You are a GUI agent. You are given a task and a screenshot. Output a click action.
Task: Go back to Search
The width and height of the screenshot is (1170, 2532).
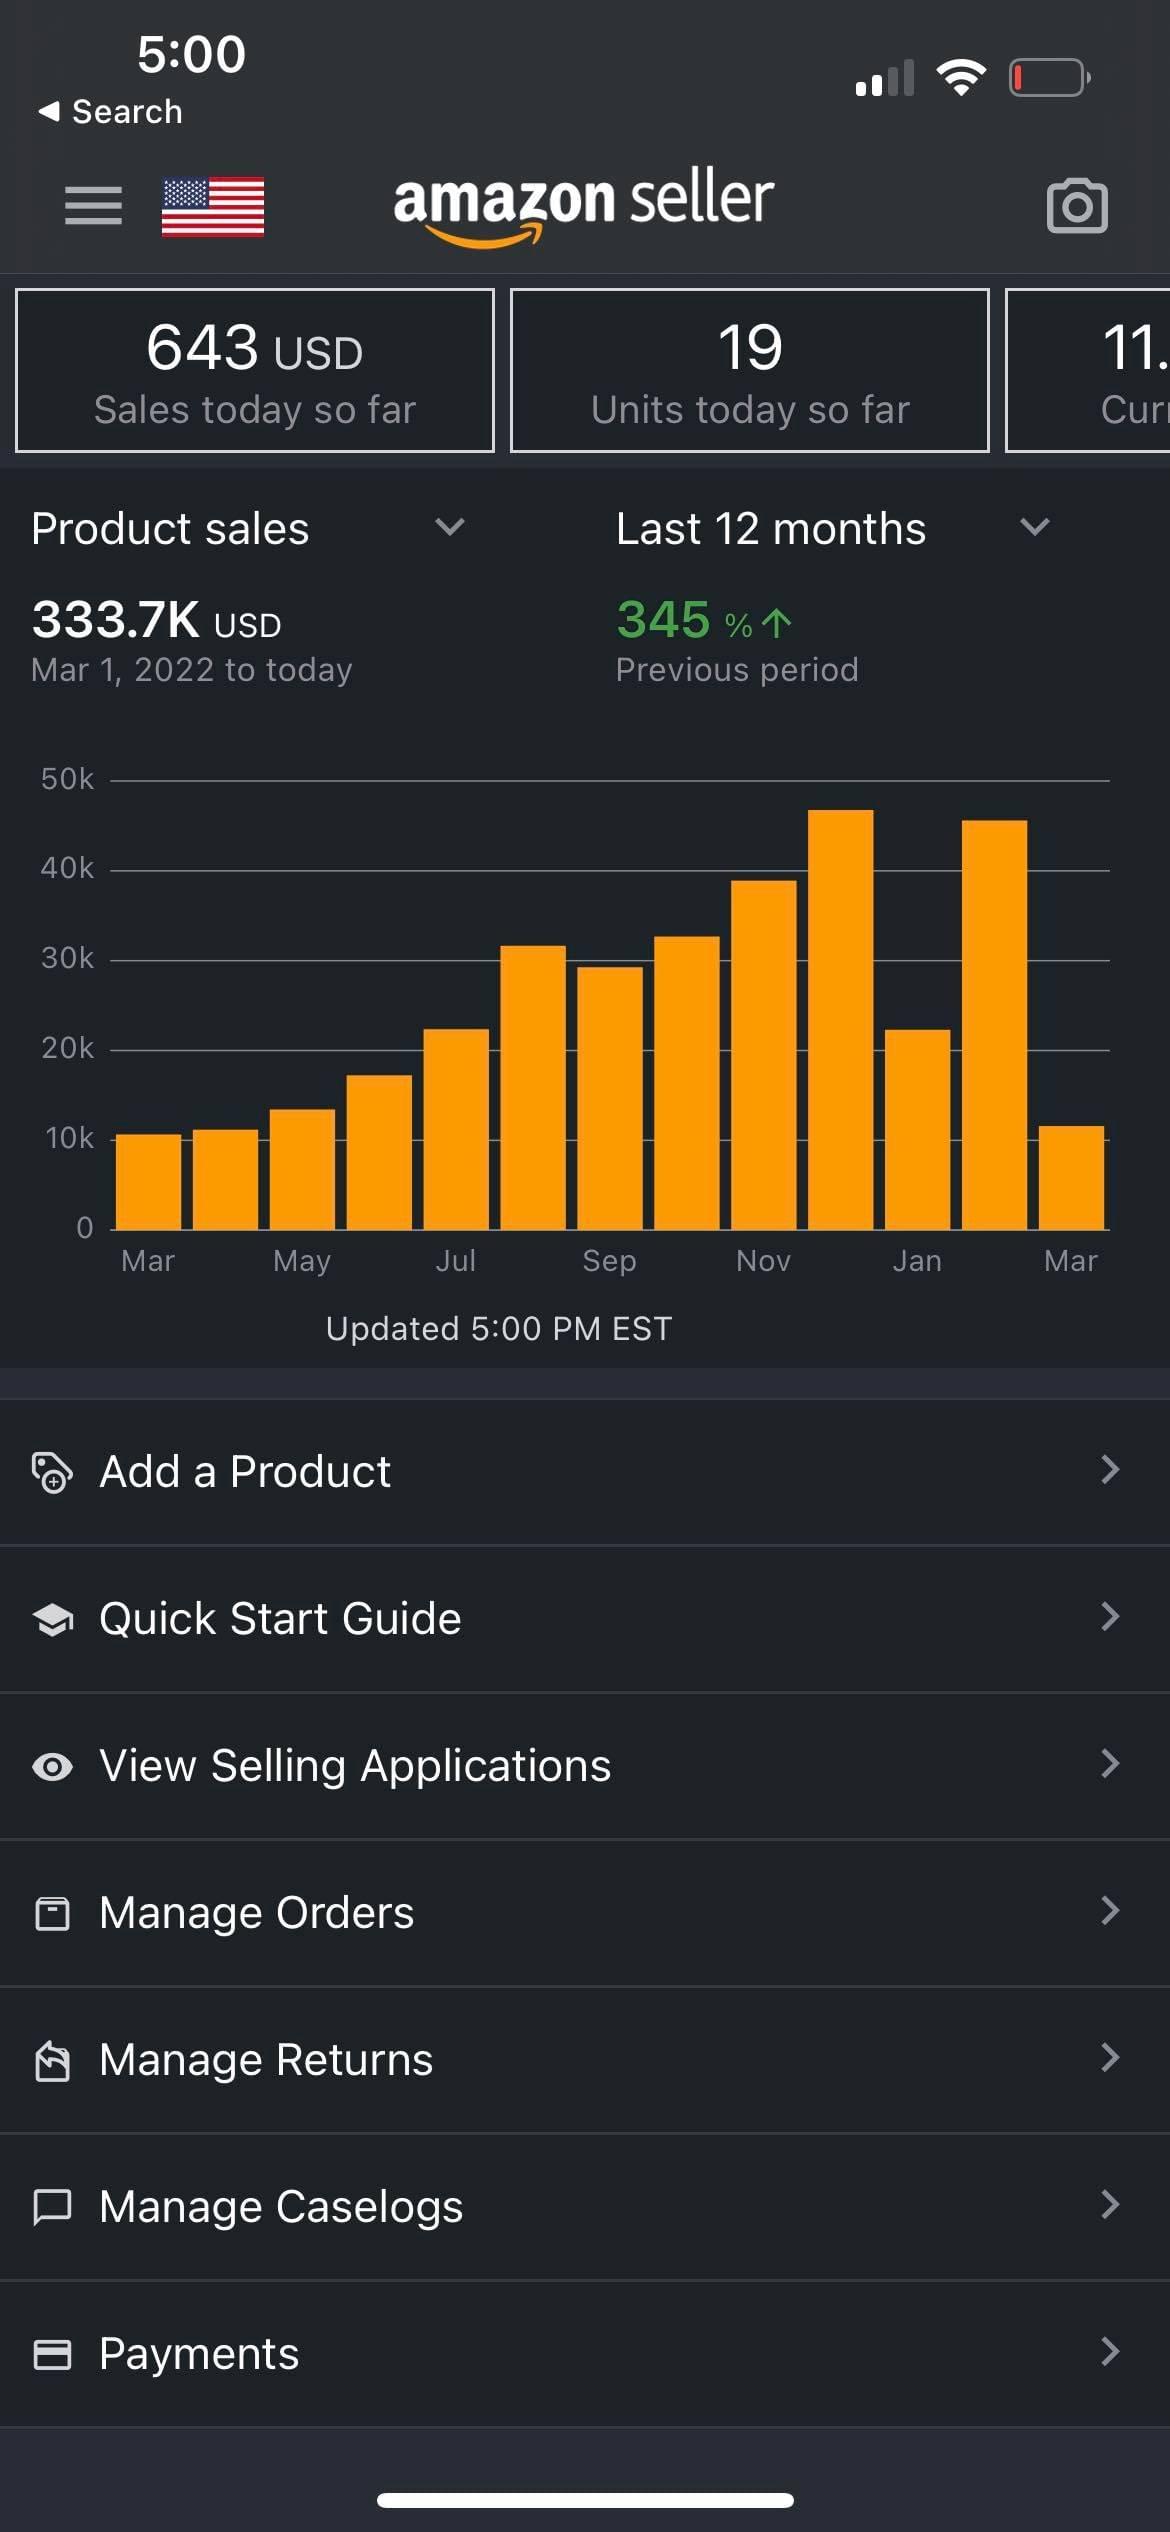(x=110, y=111)
